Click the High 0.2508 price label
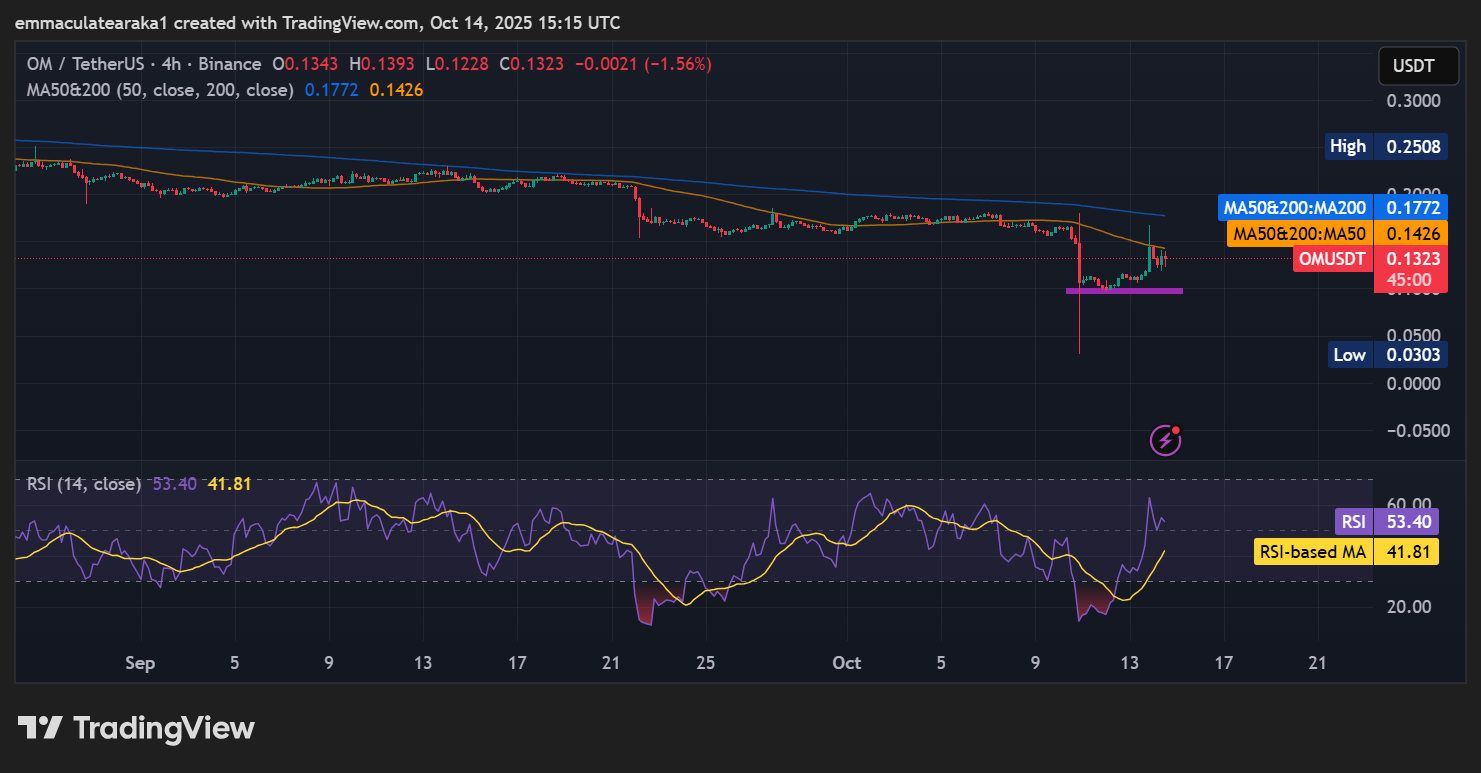The image size is (1481, 773). pyautogui.click(x=1387, y=146)
